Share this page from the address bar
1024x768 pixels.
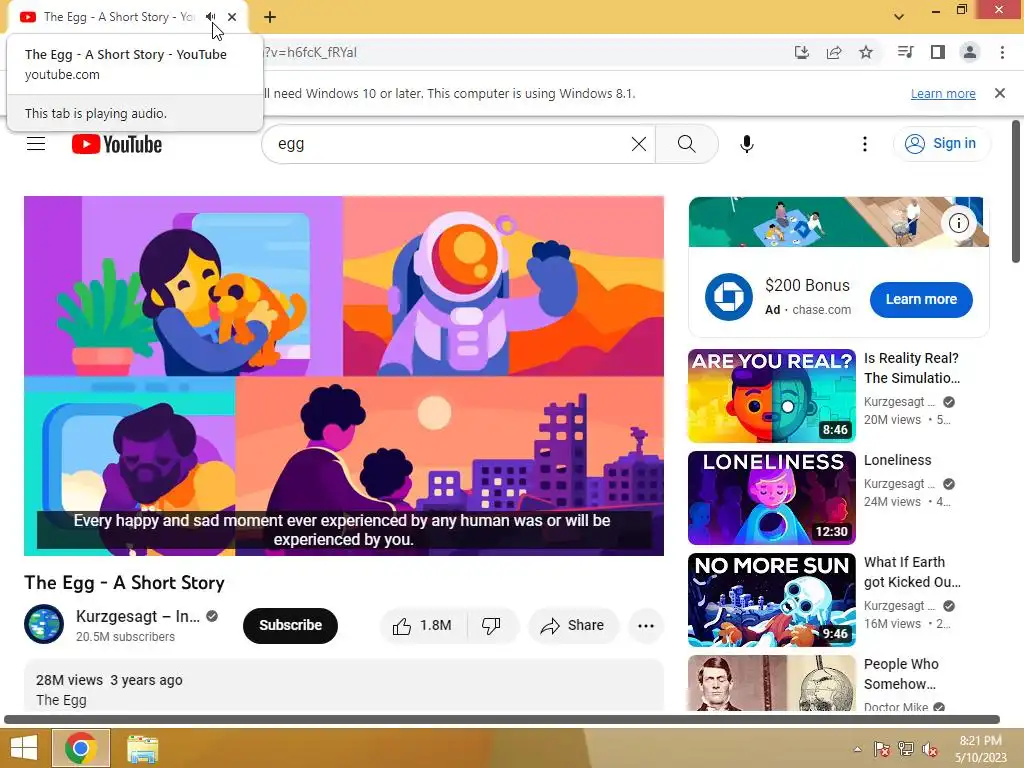[834, 52]
